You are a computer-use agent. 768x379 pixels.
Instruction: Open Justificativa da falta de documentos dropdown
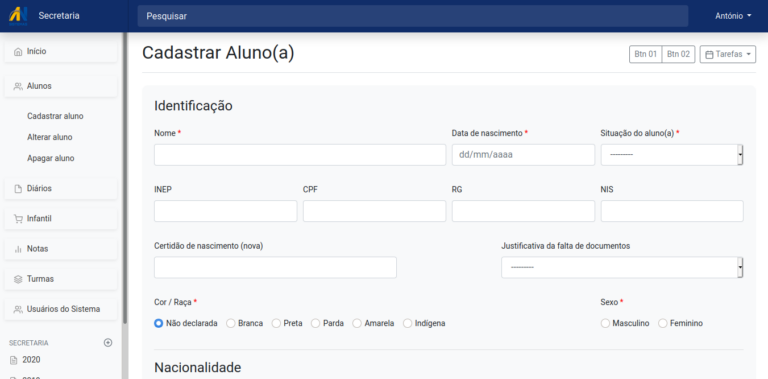pyautogui.click(x=622, y=267)
